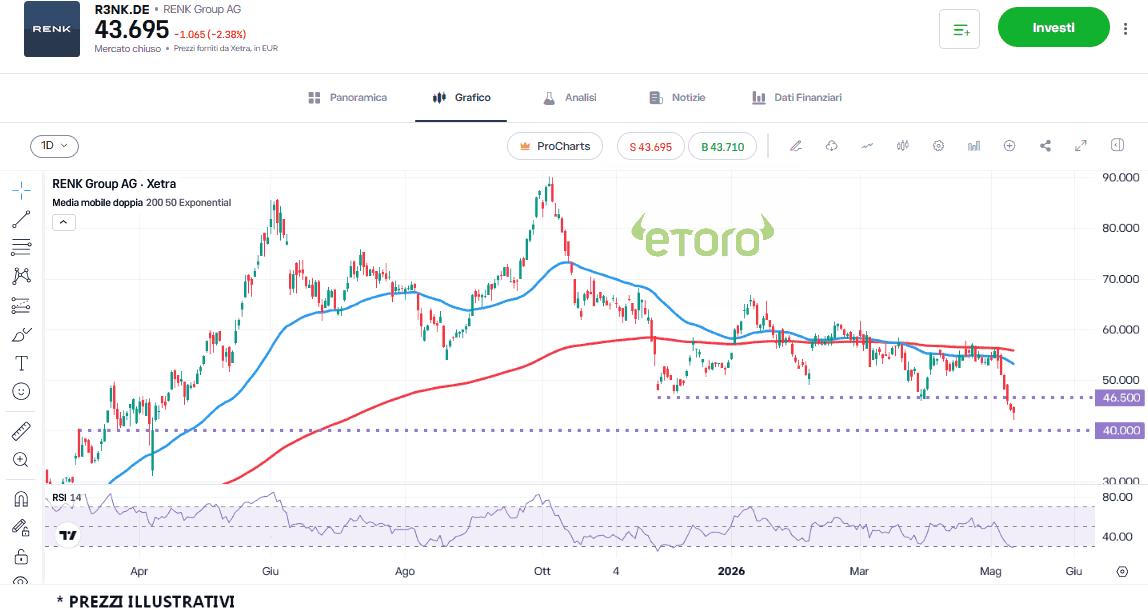Screen dimensions: 1148x612
Task: Open the Analisi tab
Action: (570, 97)
